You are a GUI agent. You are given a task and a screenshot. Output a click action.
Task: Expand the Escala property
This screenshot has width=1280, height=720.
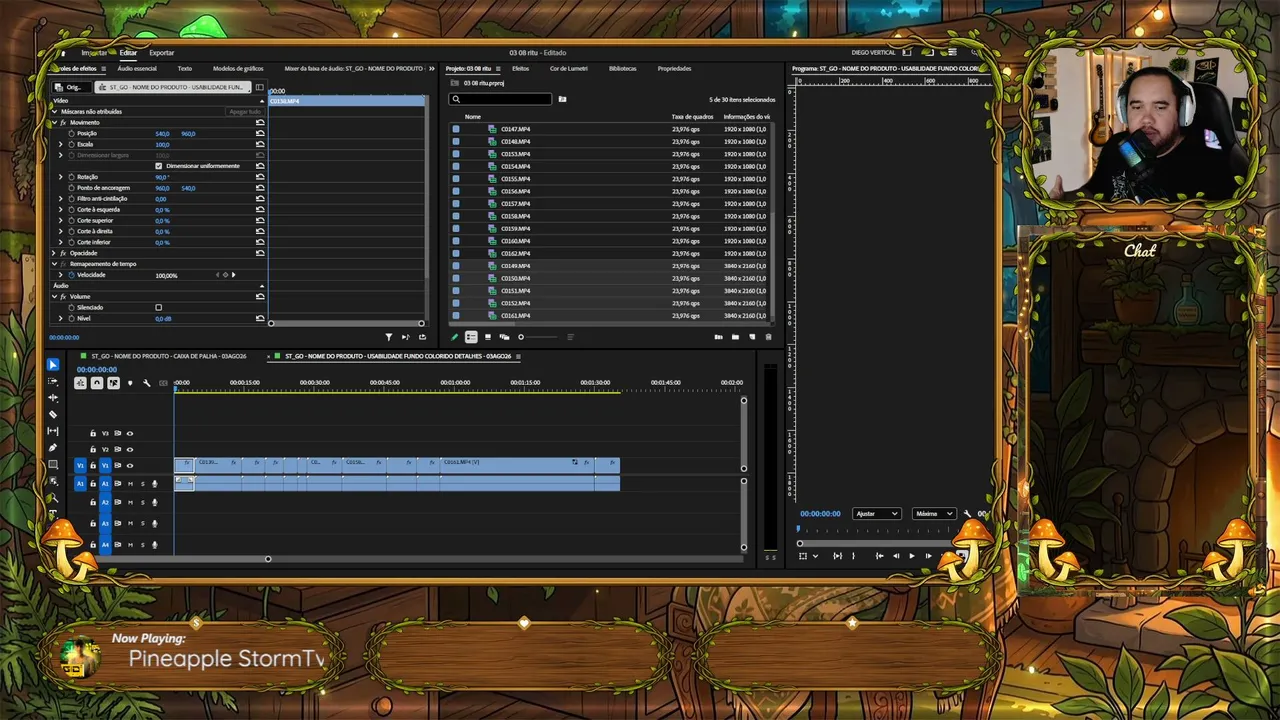point(61,144)
